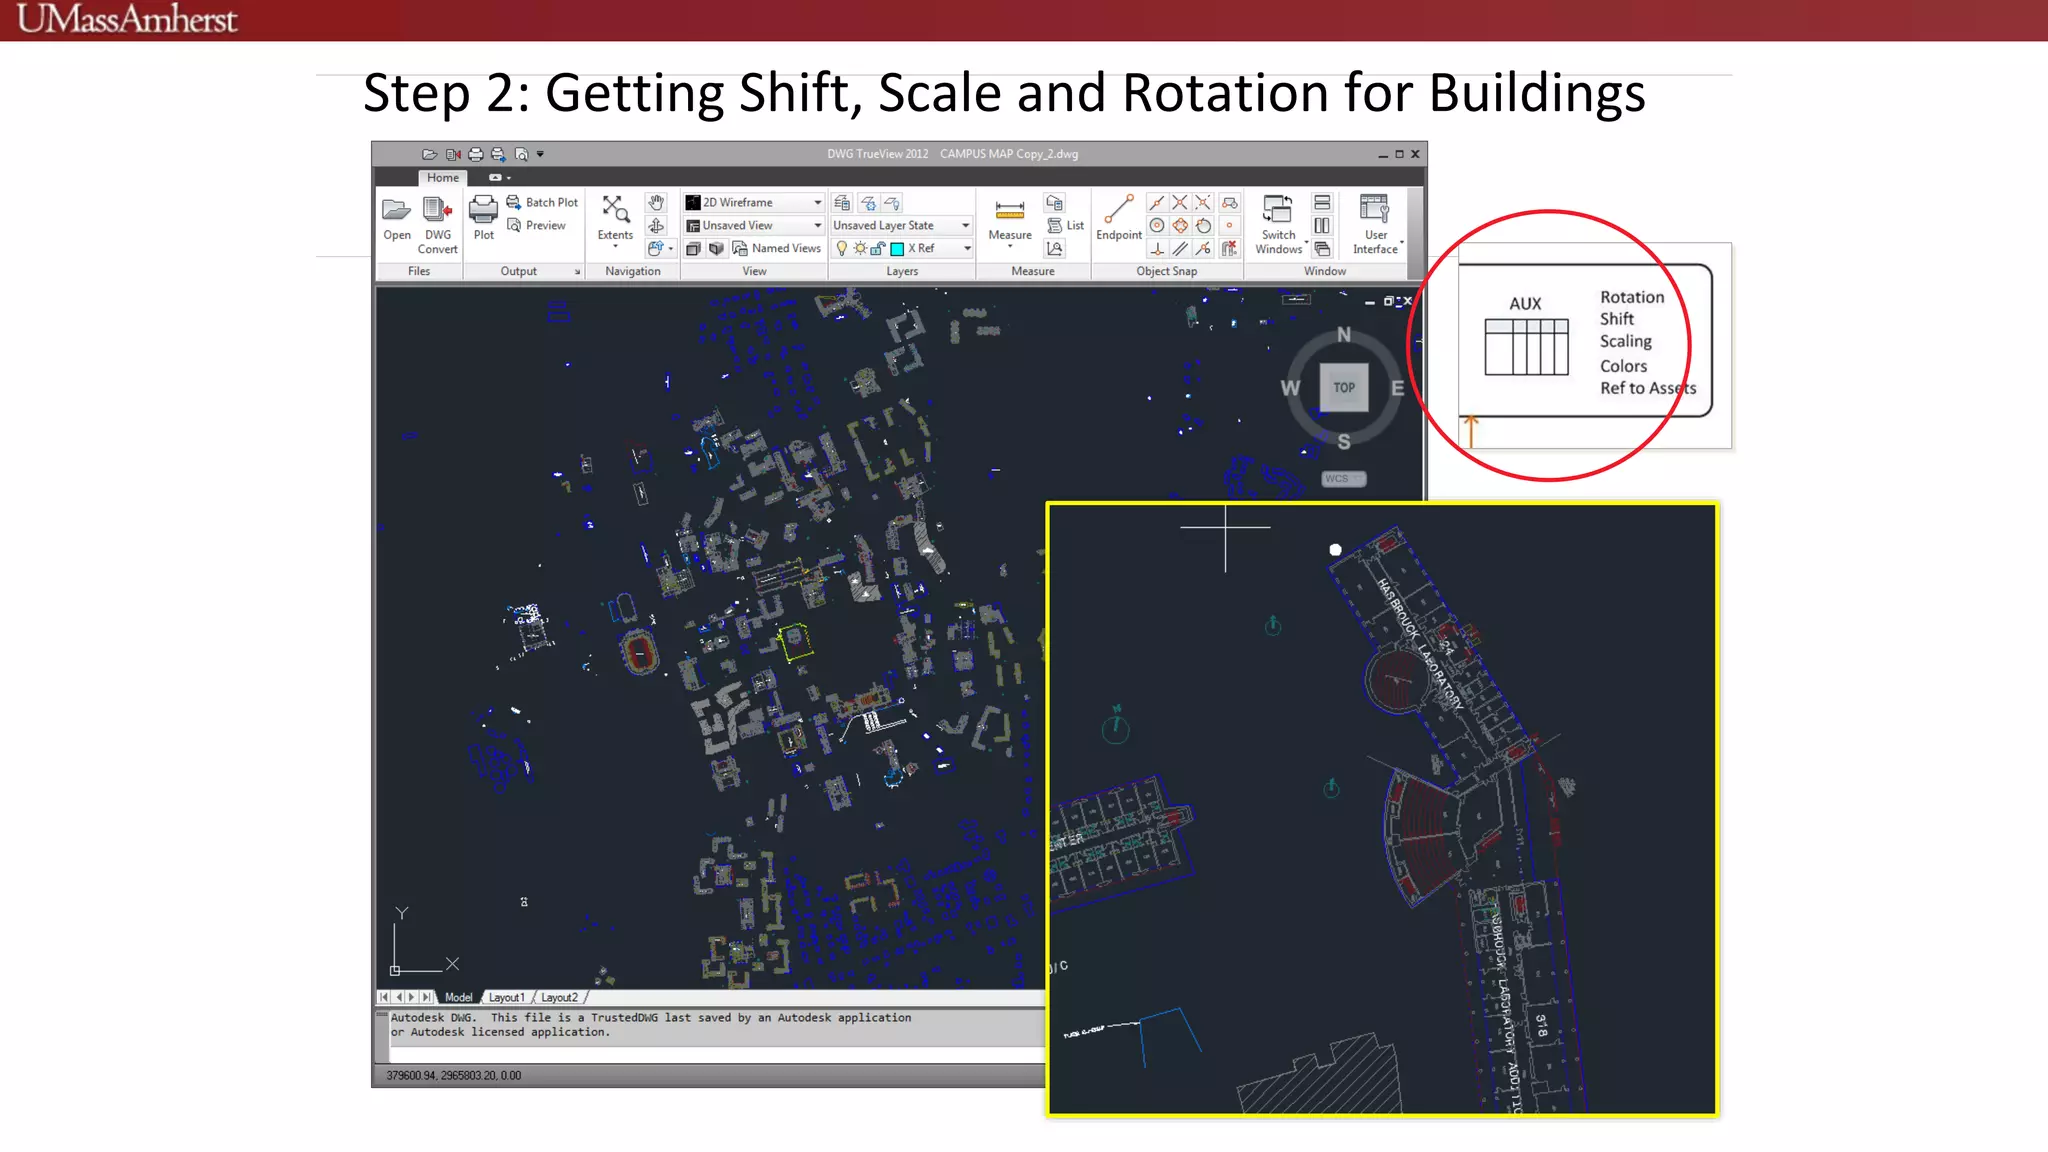Open the Layer Properties manager icon

click(x=842, y=203)
